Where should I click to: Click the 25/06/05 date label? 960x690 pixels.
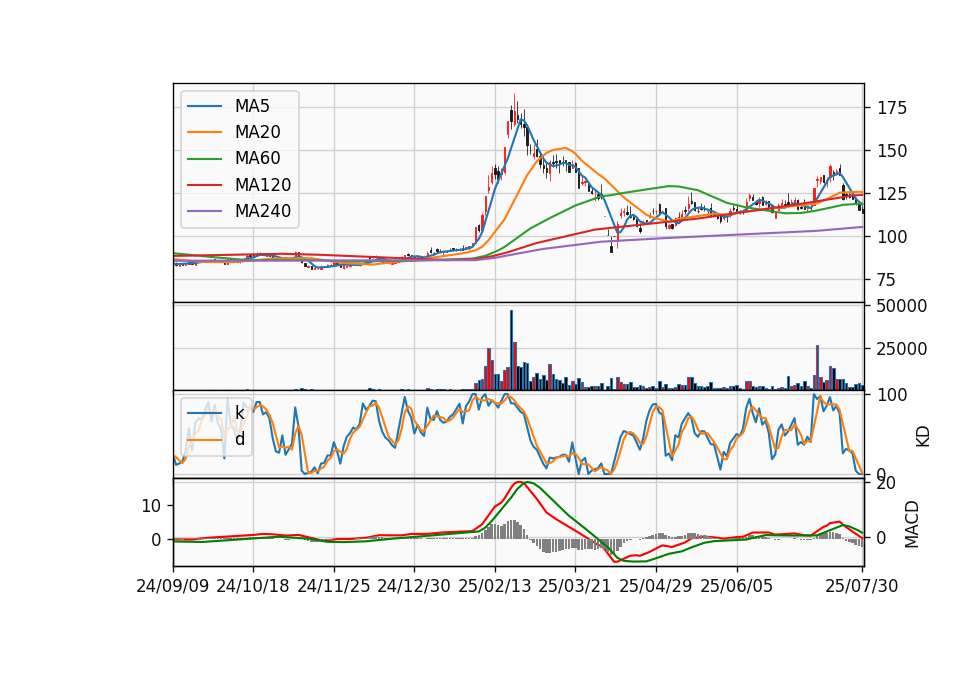737,586
